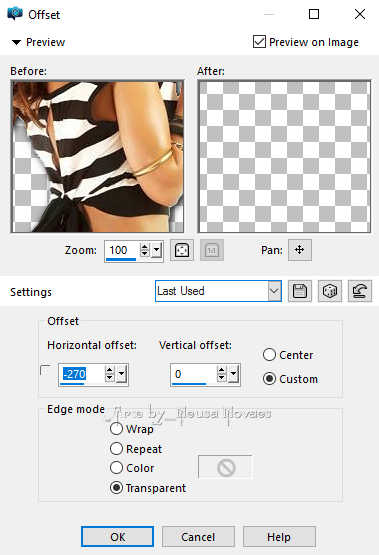This screenshot has height=555, width=379.
Task: Select the Color edge mode option
Action: [x=116, y=468]
